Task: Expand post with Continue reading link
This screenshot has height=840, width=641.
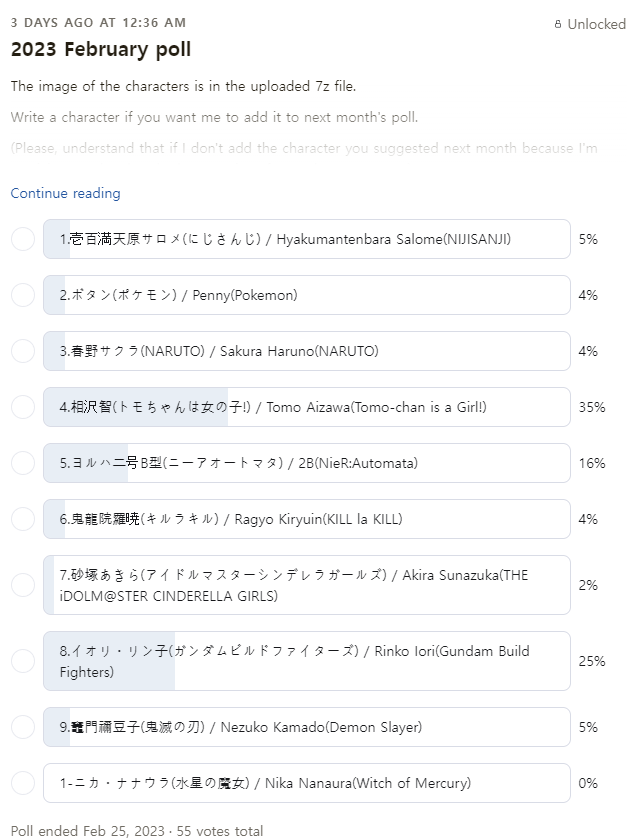Action: (65, 193)
